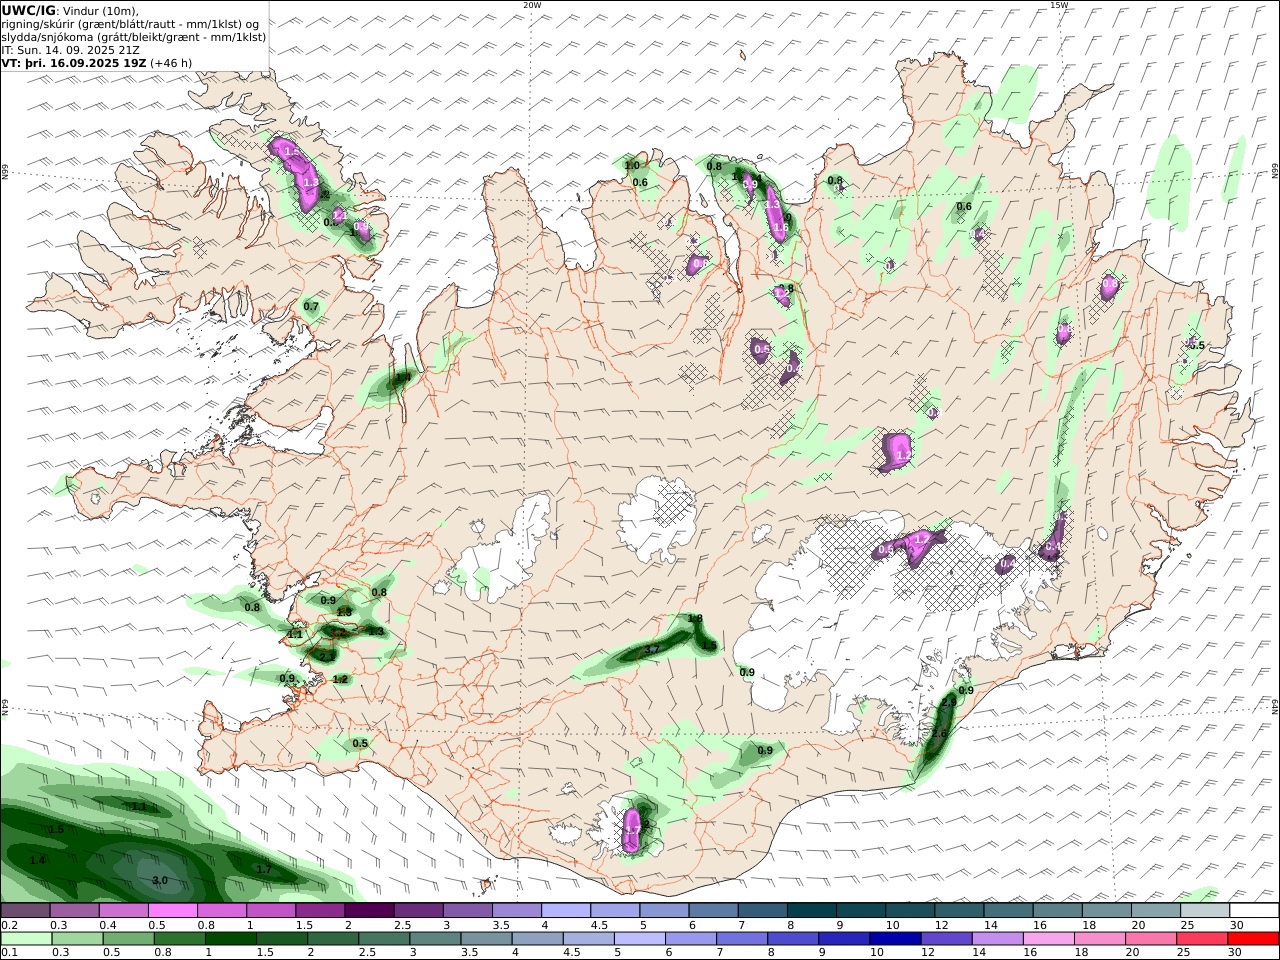
Task: Pick the light pink 16 swatch in bottom legend row
Action: point(1048,938)
